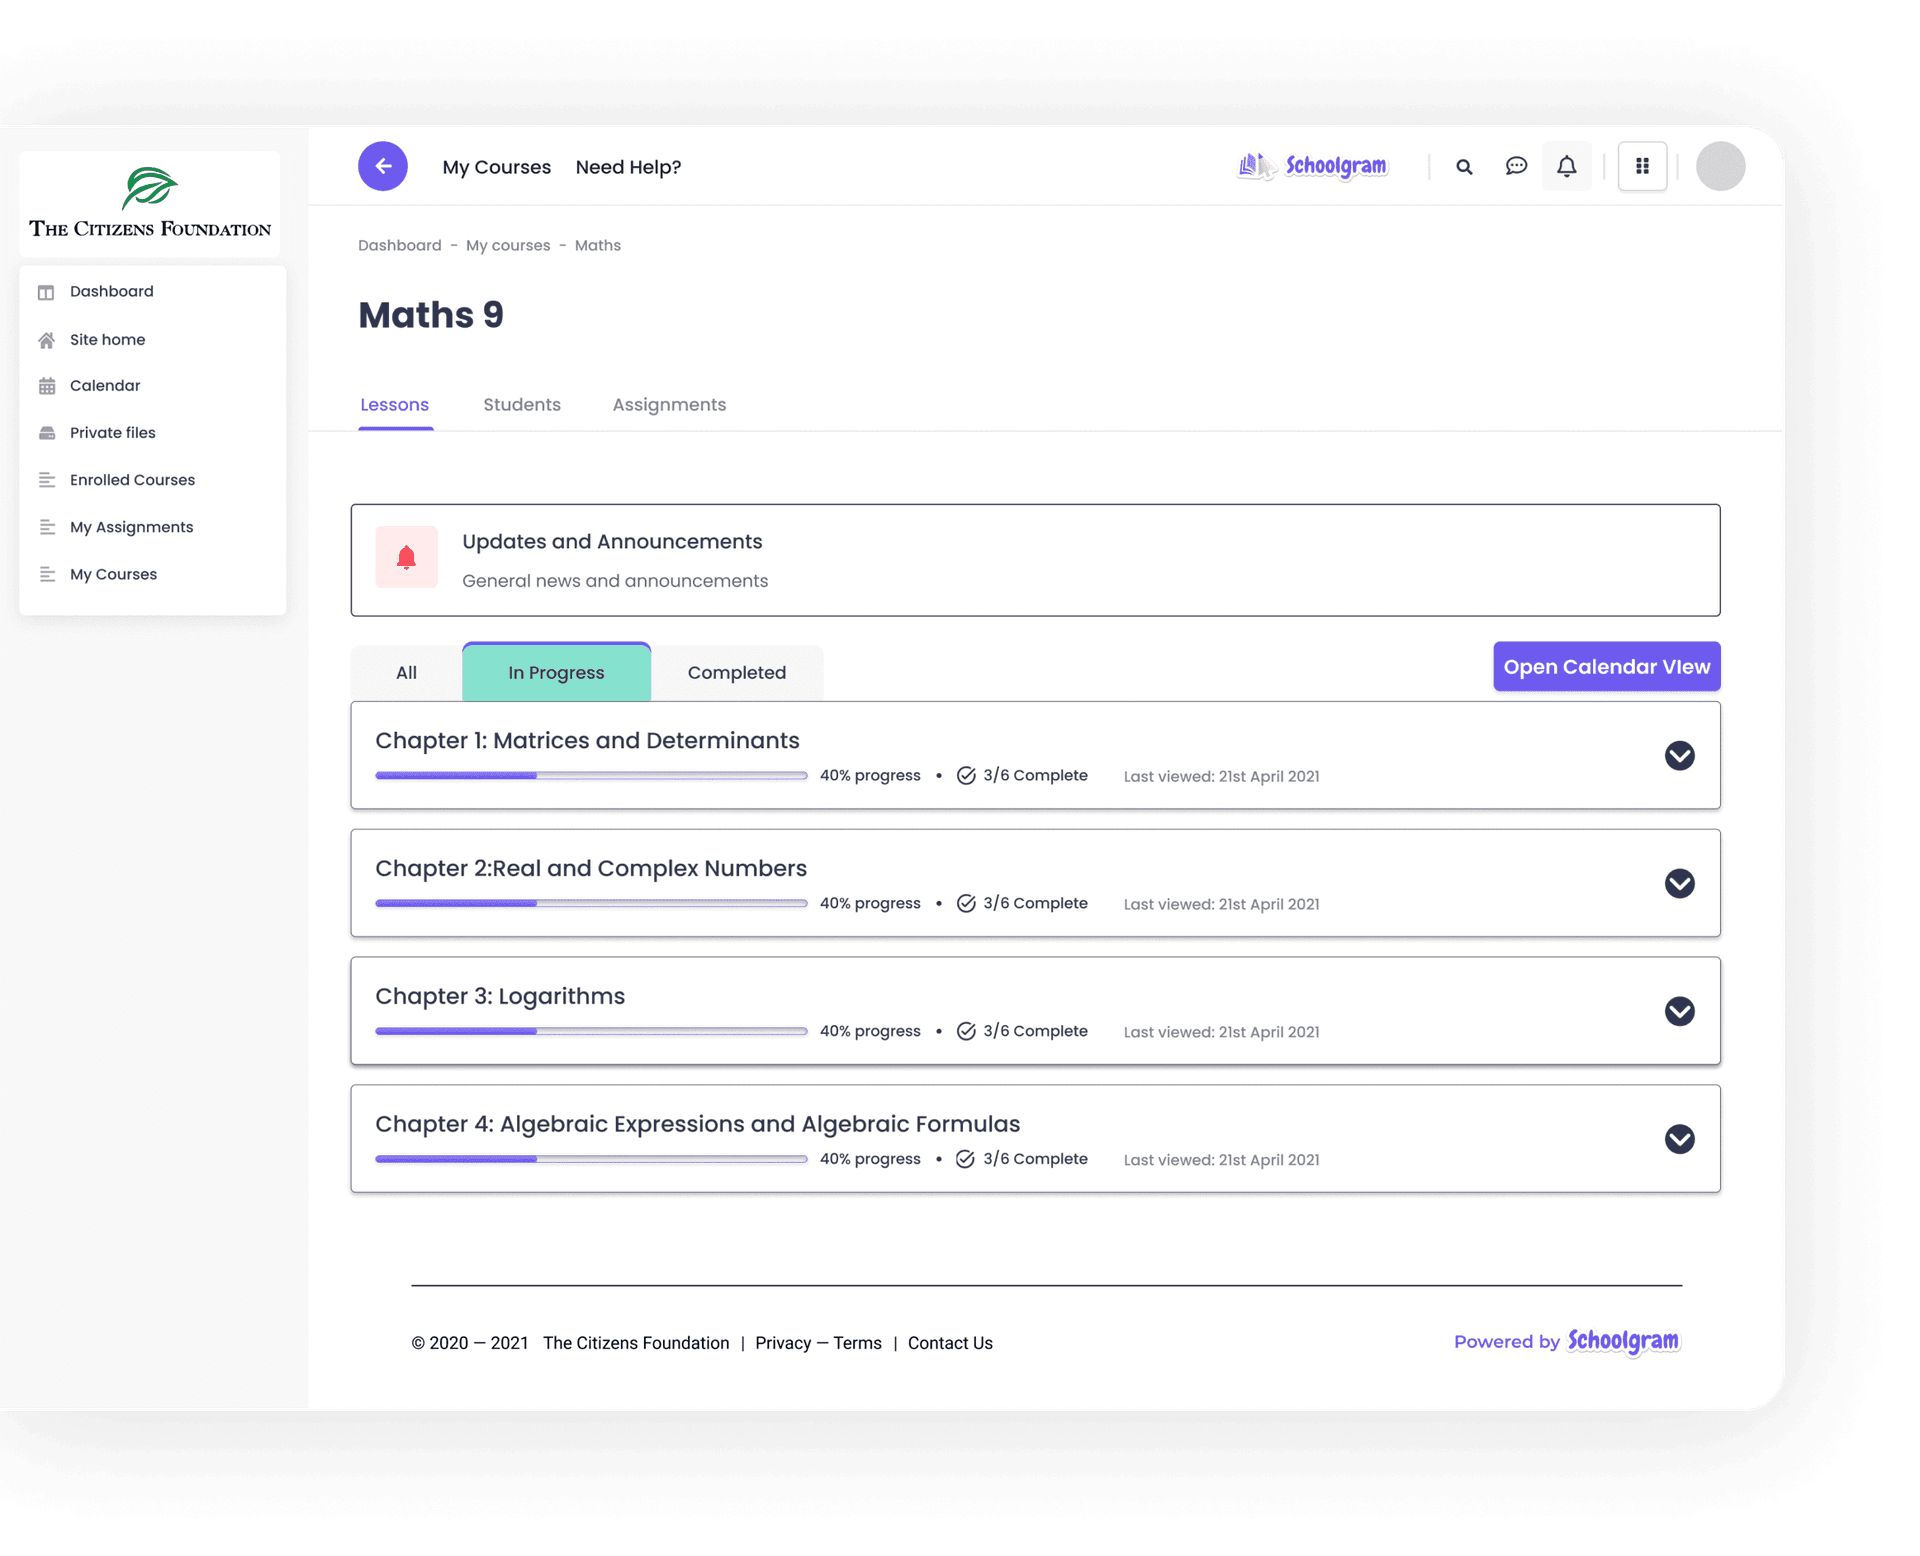Click the red announcements bell icon

click(x=406, y=558)
